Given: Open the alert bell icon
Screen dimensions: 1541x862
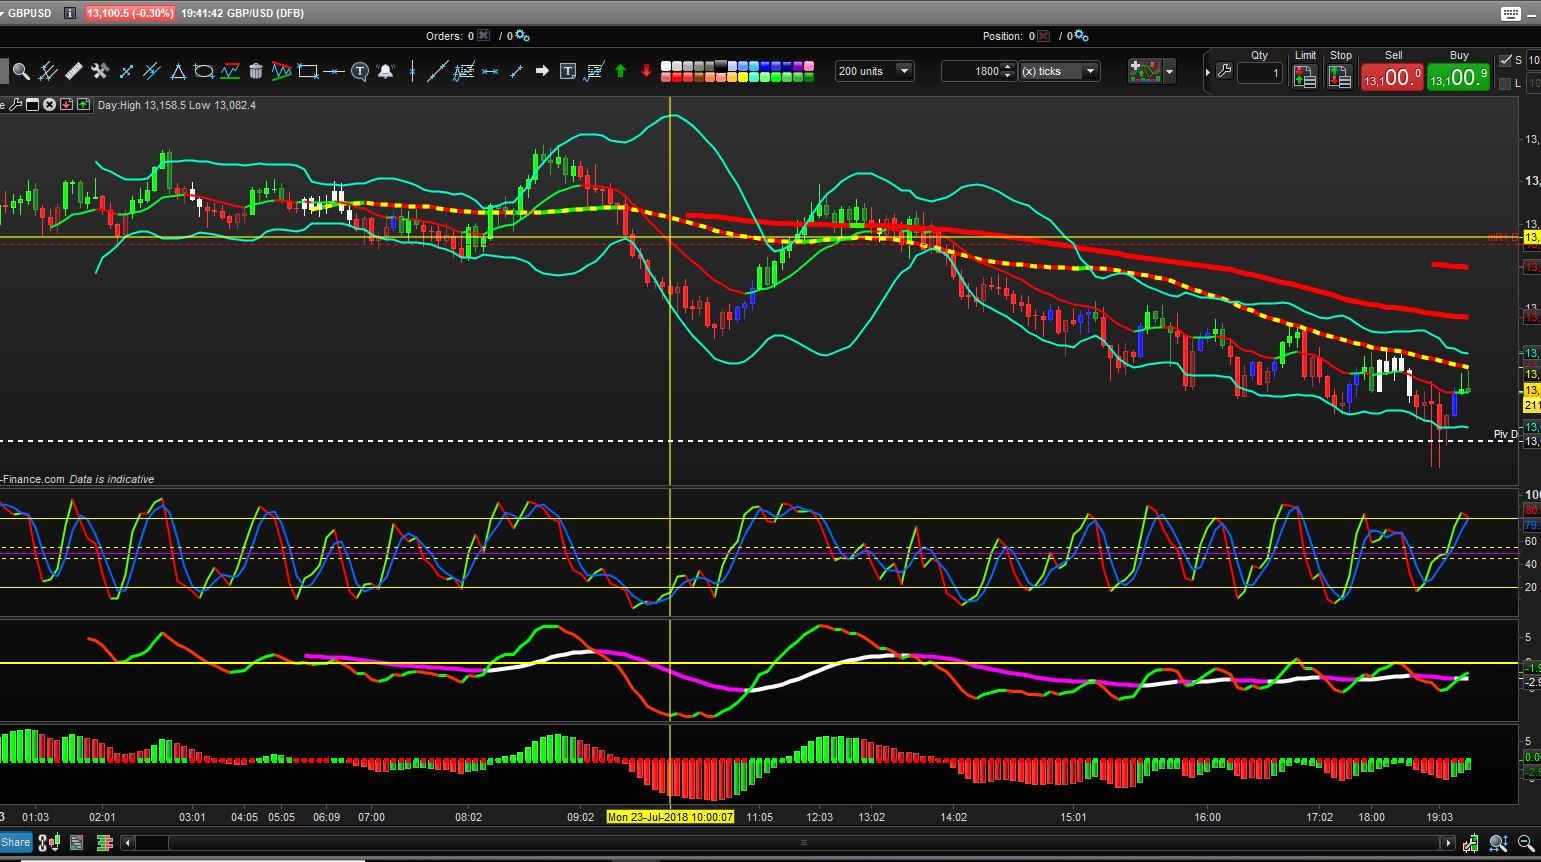Looking at the screenshot, I should click(x=386, y=71).
